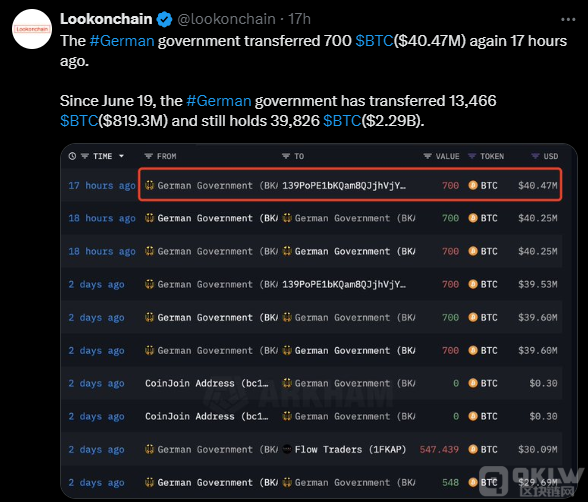This screenshot has height=502, width=588.
Task: Open the FROM column filter icon
Action: pyautogui.click(x=148, y=156)
